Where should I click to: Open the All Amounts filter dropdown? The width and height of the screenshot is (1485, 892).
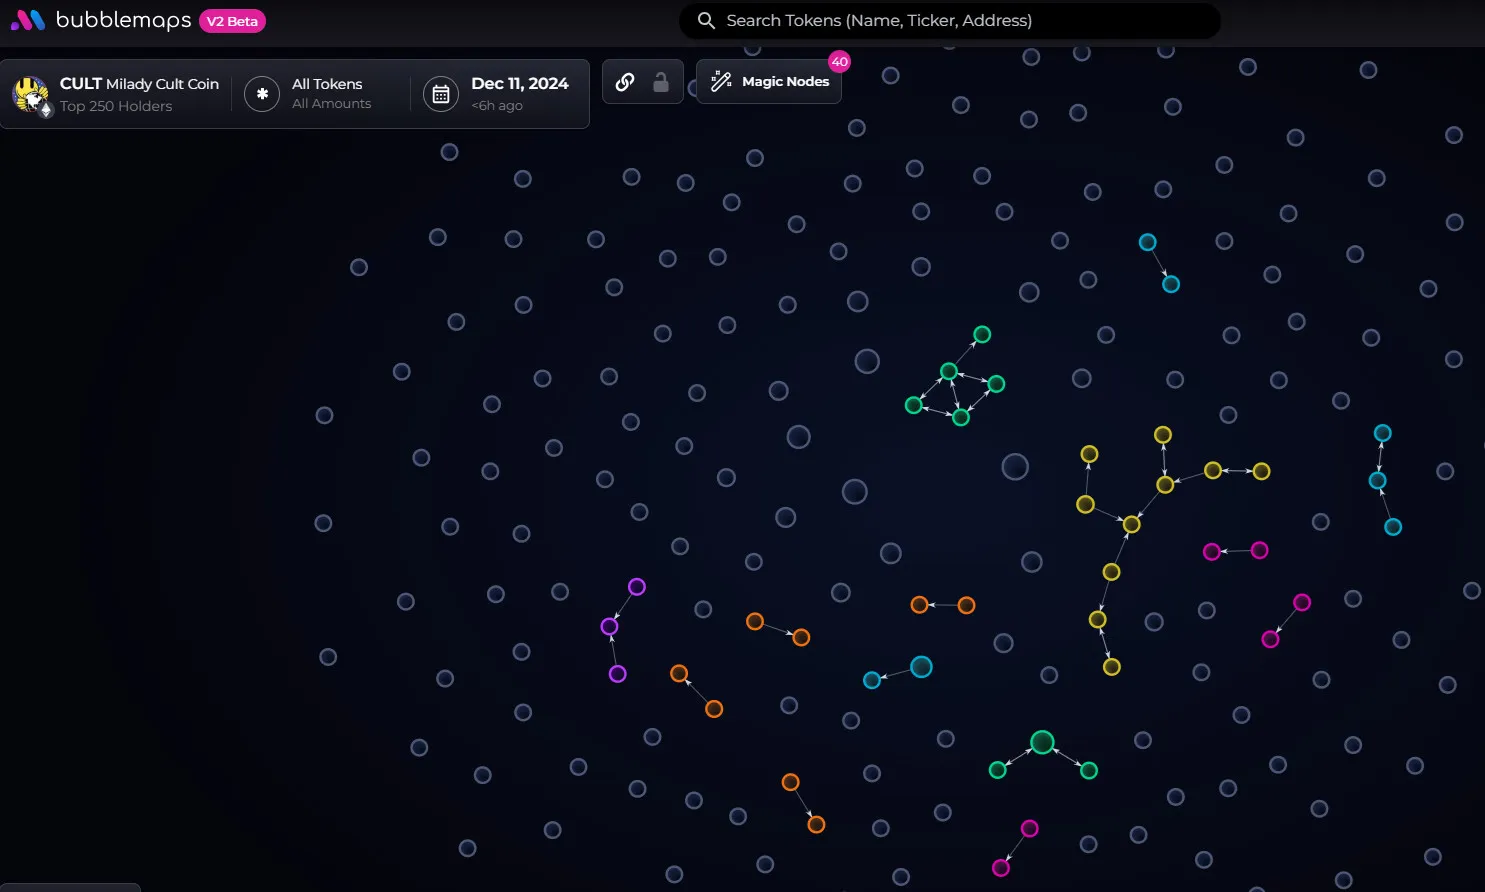click(x=331, y=104)
